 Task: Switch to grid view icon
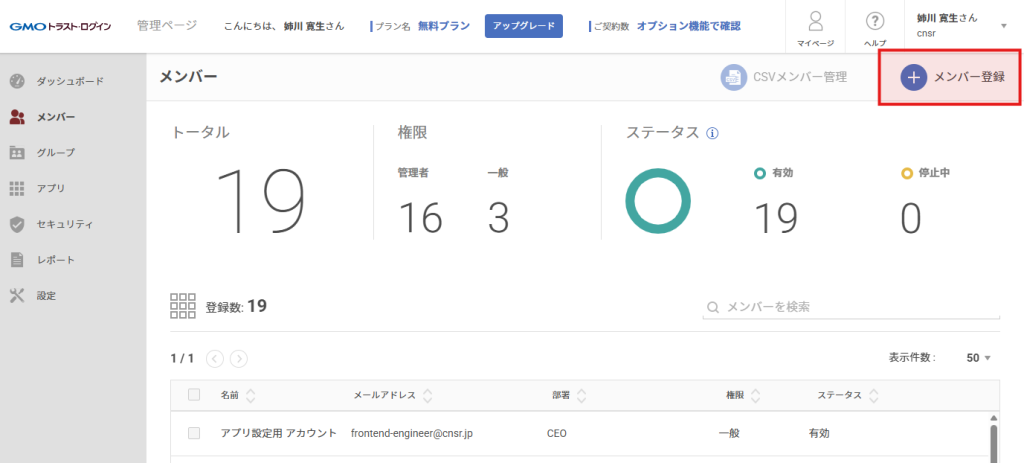[184, 306]
